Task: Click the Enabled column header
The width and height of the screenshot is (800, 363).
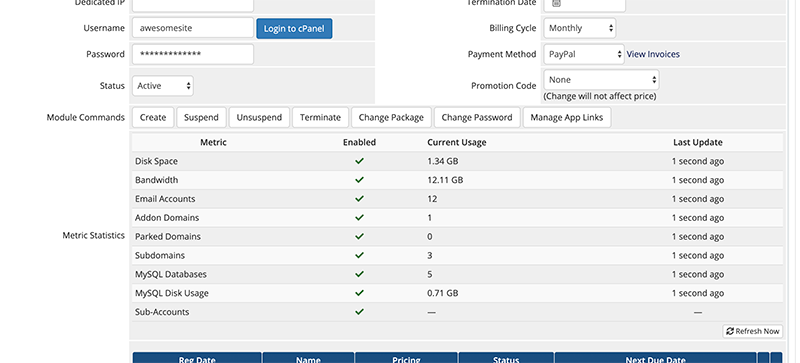Action: click(359, 142)
